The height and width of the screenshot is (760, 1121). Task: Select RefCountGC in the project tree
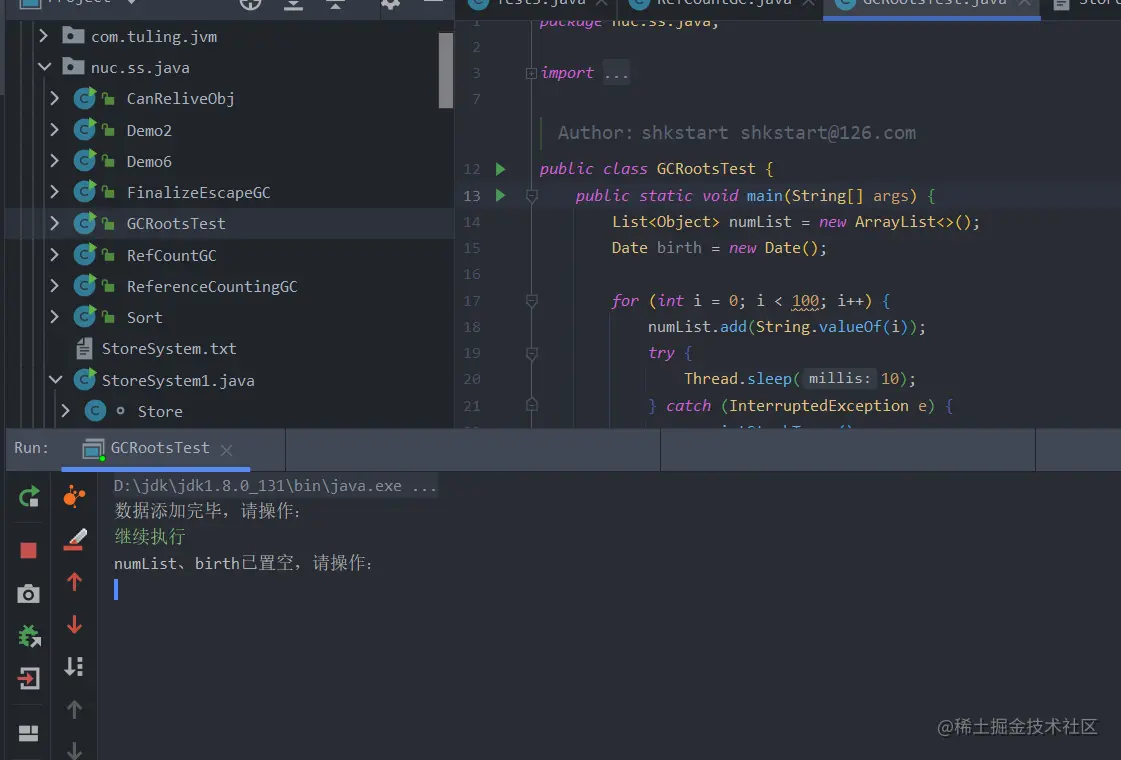pyautogui.click(x=171, y=255)
